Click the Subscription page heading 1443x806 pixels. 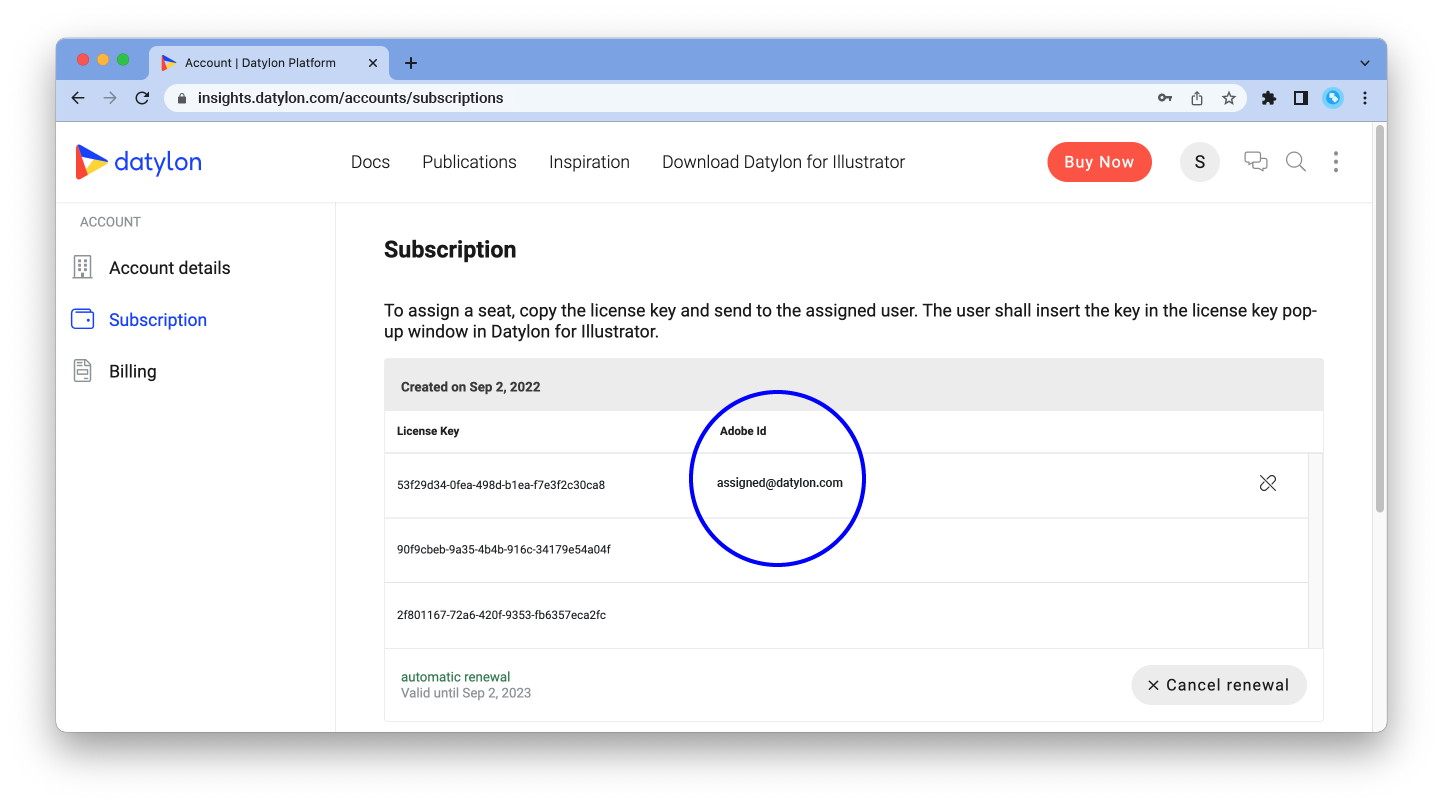[x=450, y=250]
